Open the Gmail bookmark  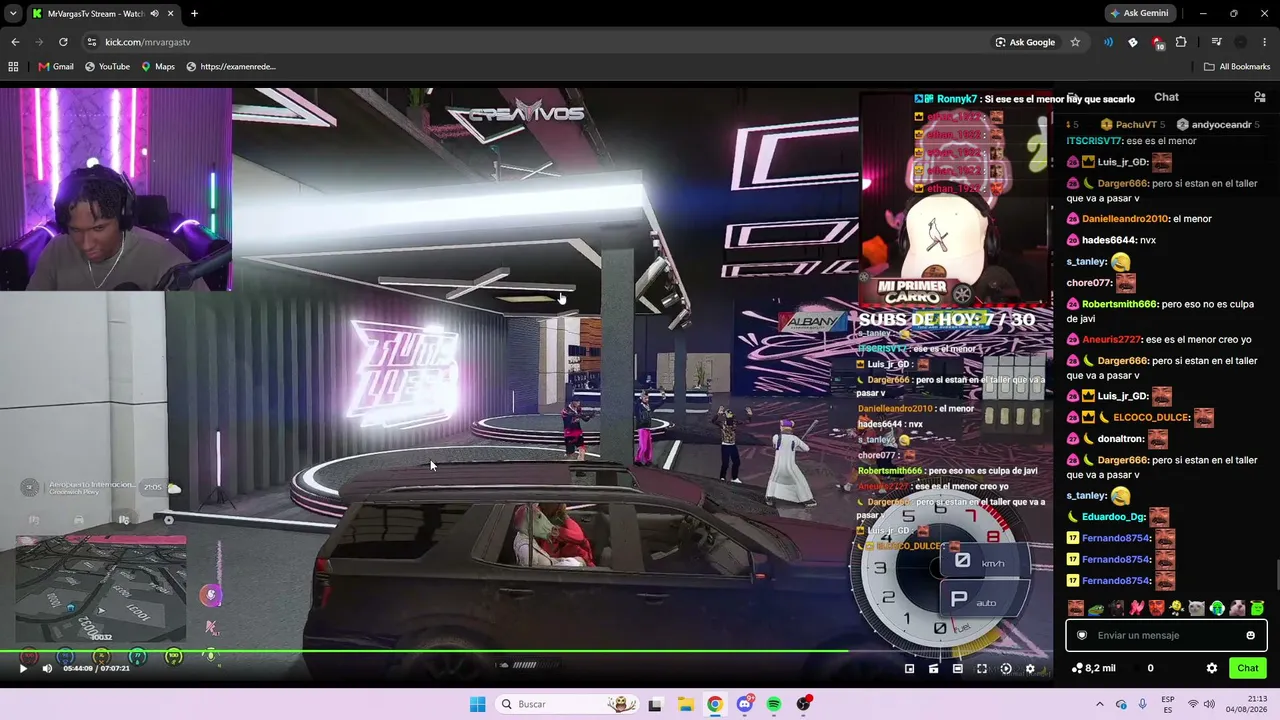56,67
